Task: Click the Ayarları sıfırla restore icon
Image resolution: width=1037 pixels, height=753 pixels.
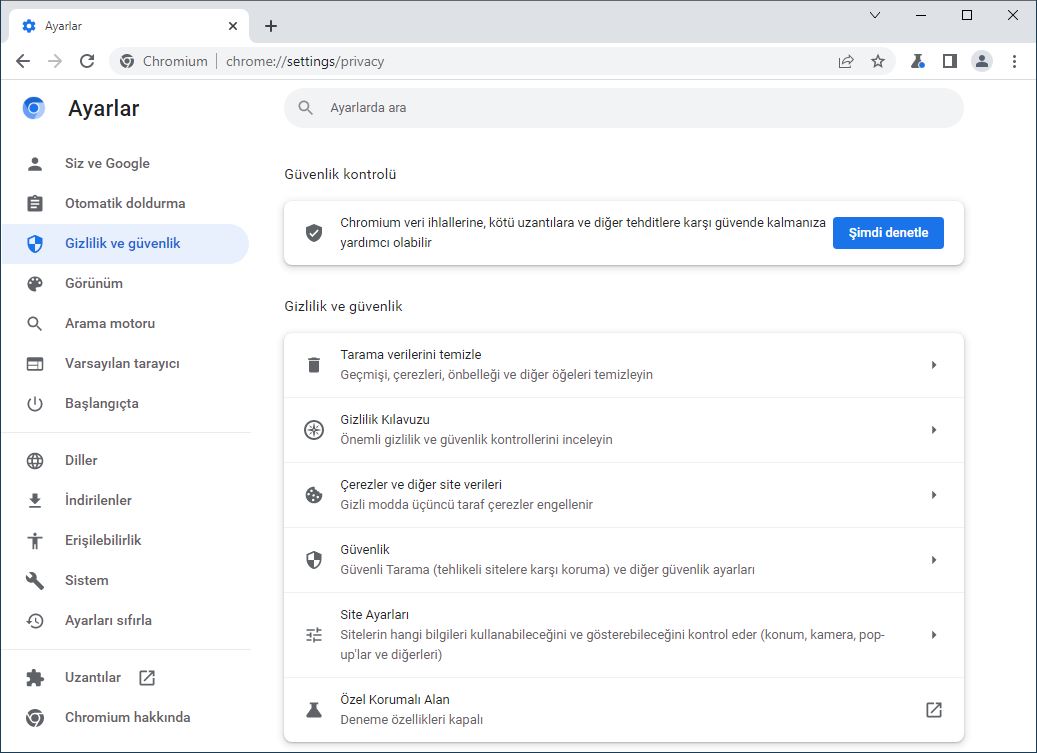Action: tap(35, 620)
